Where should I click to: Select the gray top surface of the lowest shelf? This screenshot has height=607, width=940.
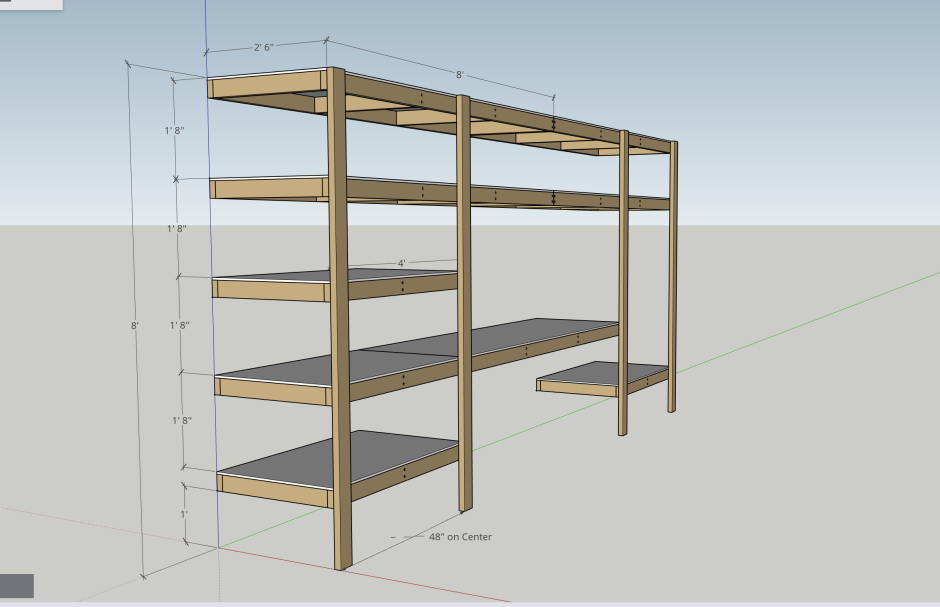click(x=339, y=458)
